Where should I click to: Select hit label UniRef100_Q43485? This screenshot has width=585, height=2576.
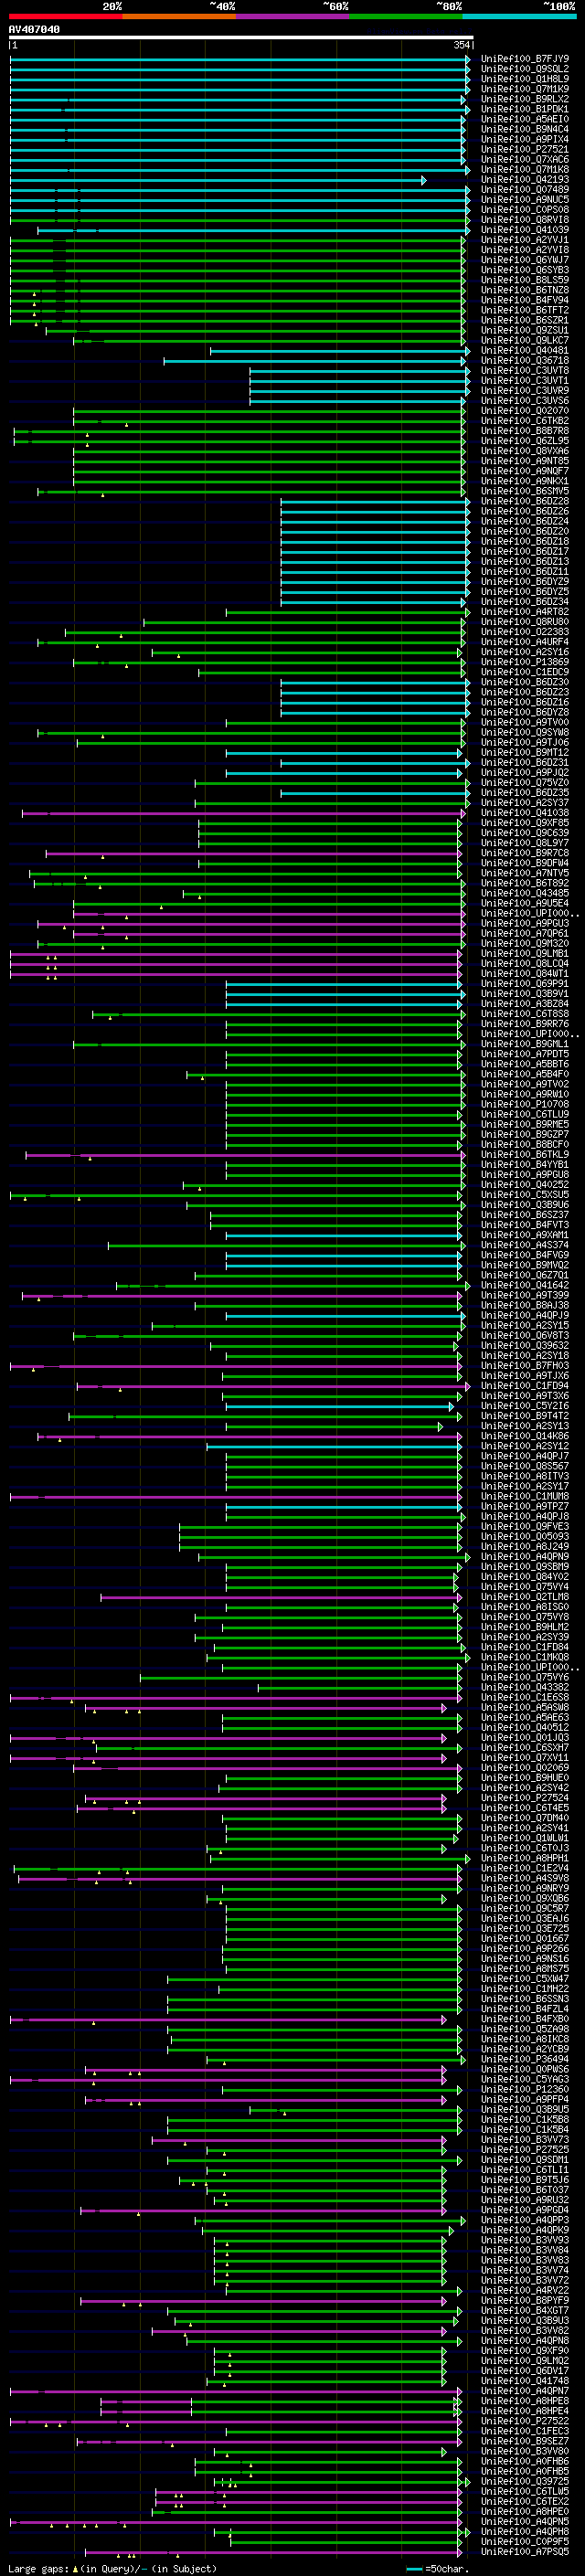point(524,893)
